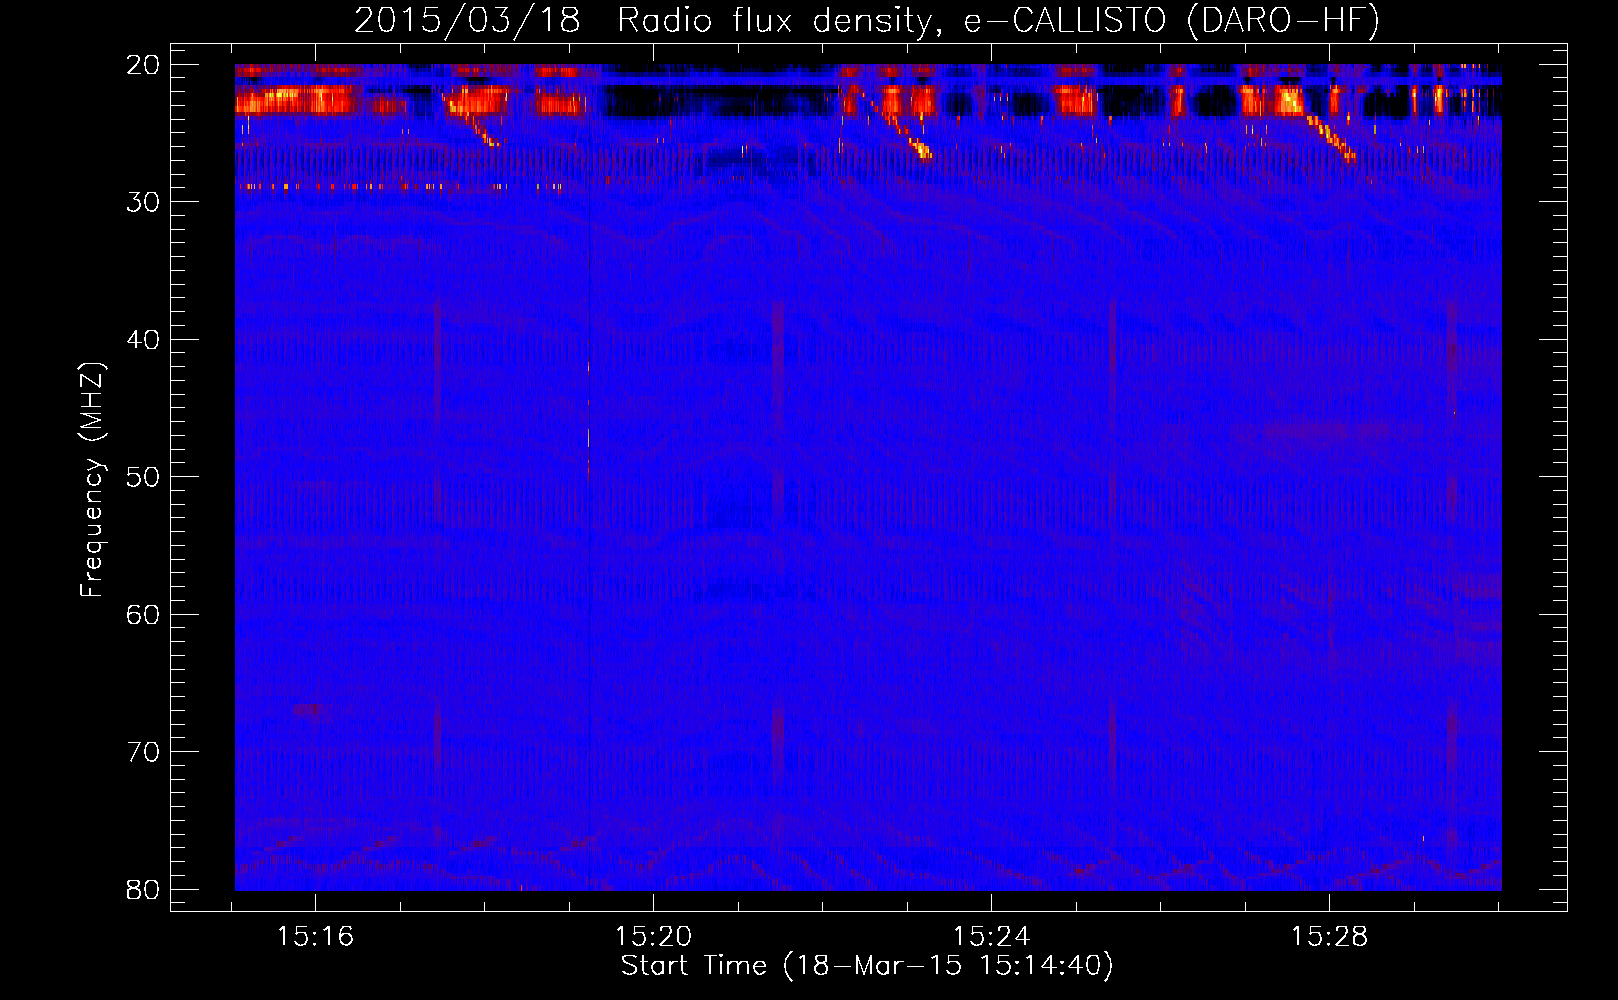1618x1000 pixels.
Task: Click the 15:24 time tick label
Action: (x=992, y=937)
